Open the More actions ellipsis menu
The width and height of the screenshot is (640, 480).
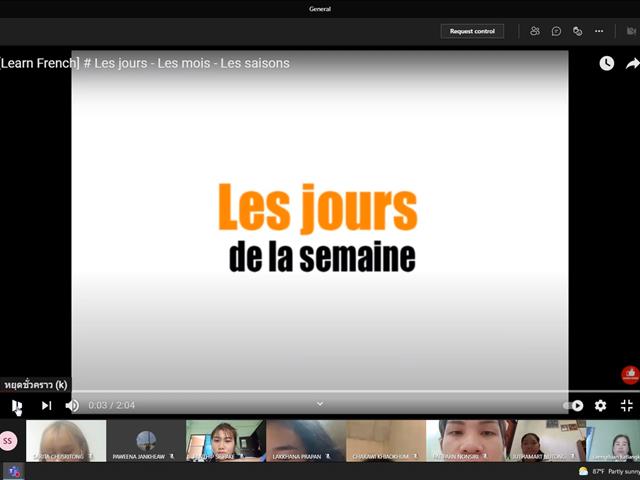coord(599,31)
